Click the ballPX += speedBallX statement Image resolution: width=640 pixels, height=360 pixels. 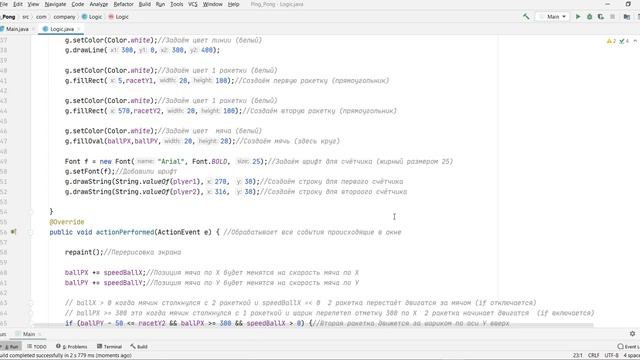[x=105, y=272]
